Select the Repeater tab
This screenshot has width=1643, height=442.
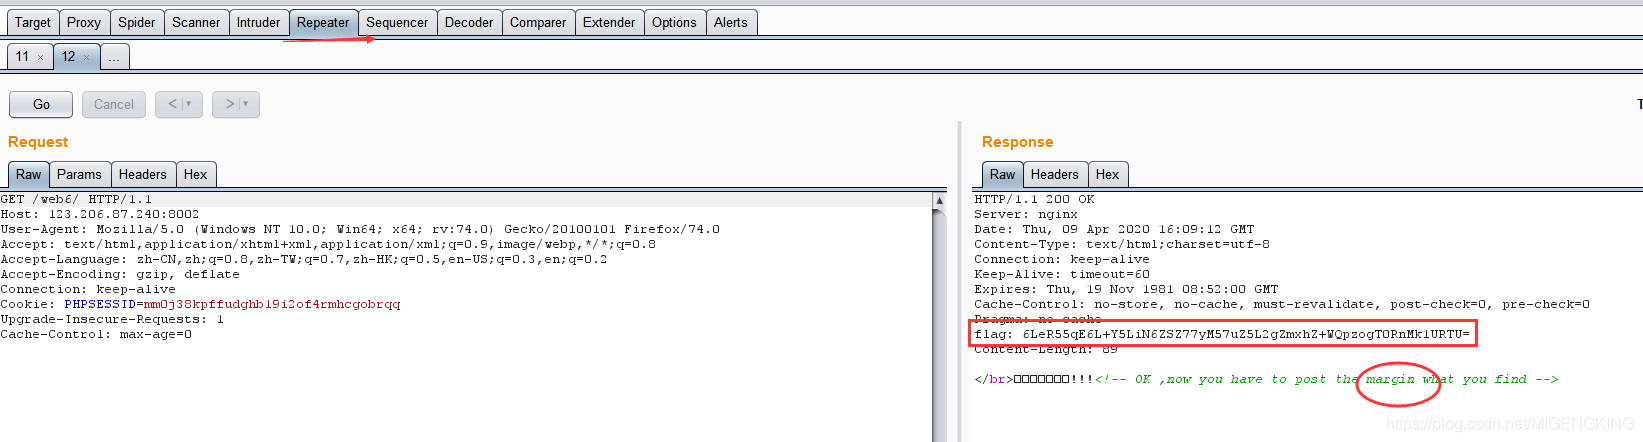point(323,22)
